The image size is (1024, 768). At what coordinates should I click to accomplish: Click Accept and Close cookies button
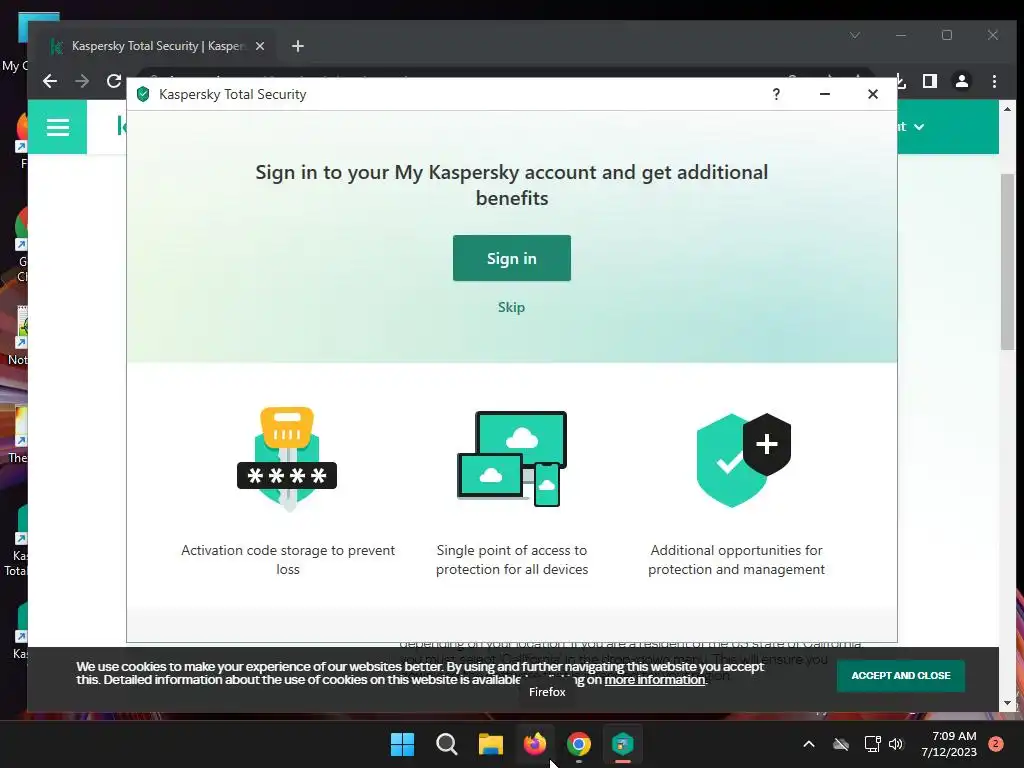pyautogui.click(x=901, y=675)
